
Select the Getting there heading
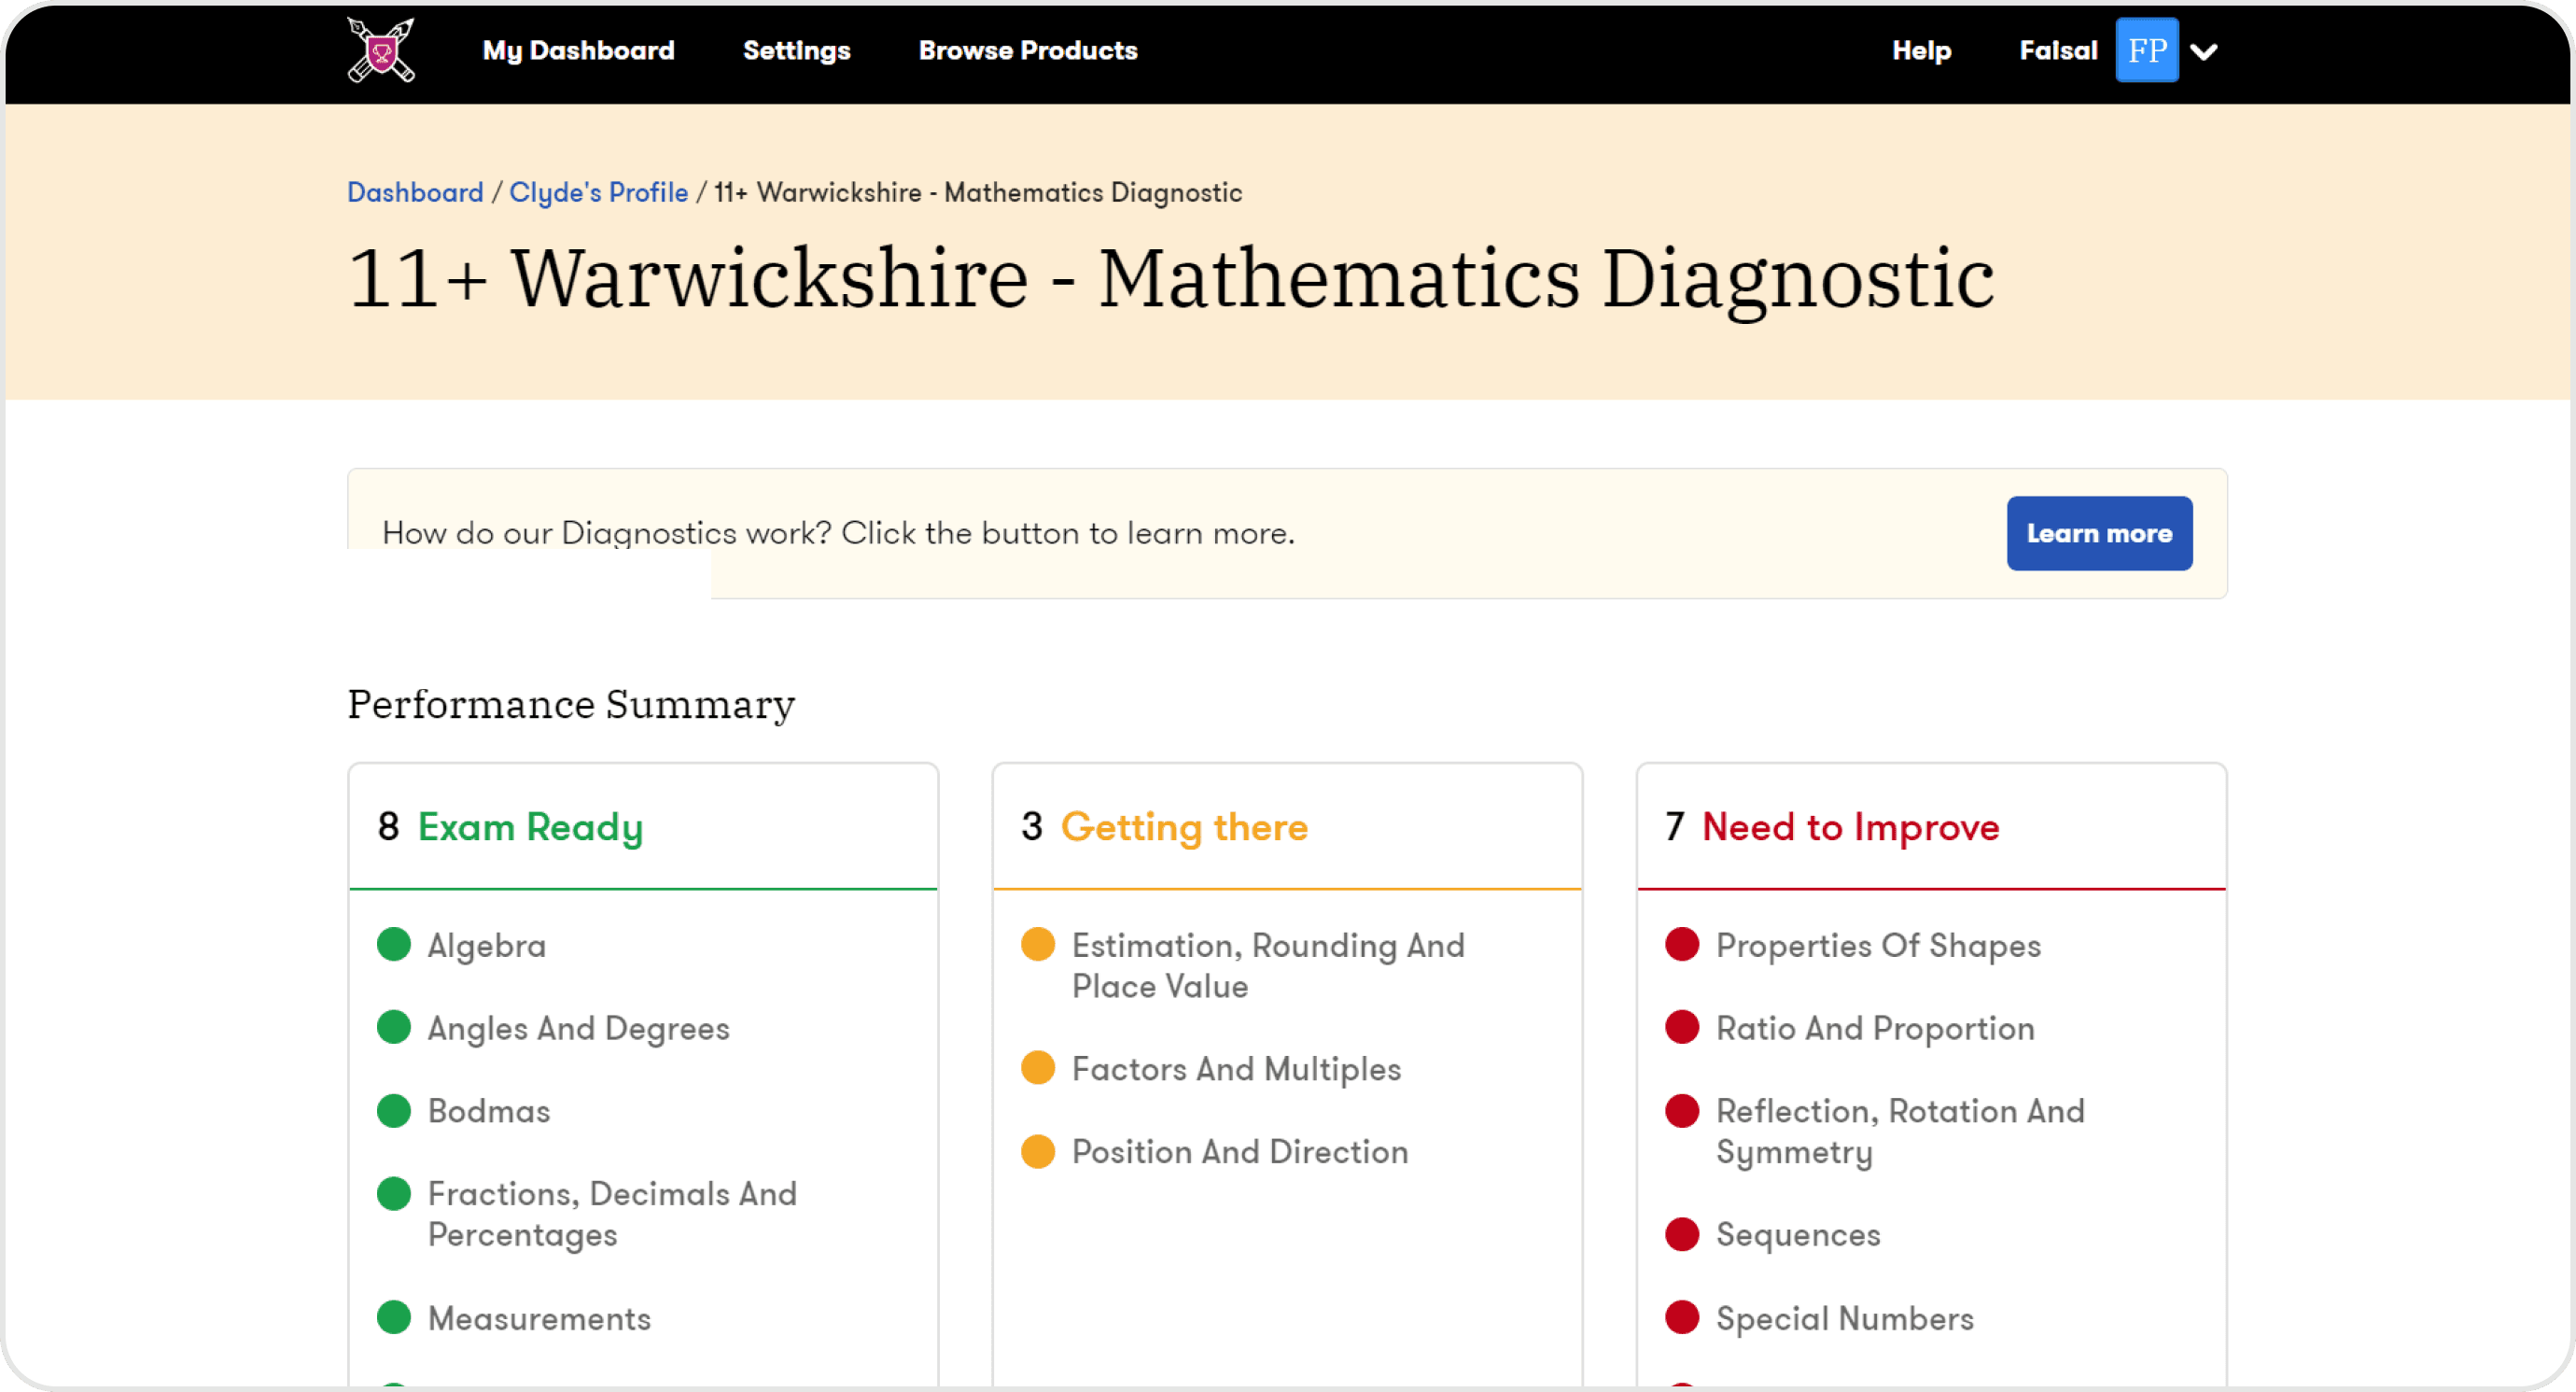tap(1184, 827)
